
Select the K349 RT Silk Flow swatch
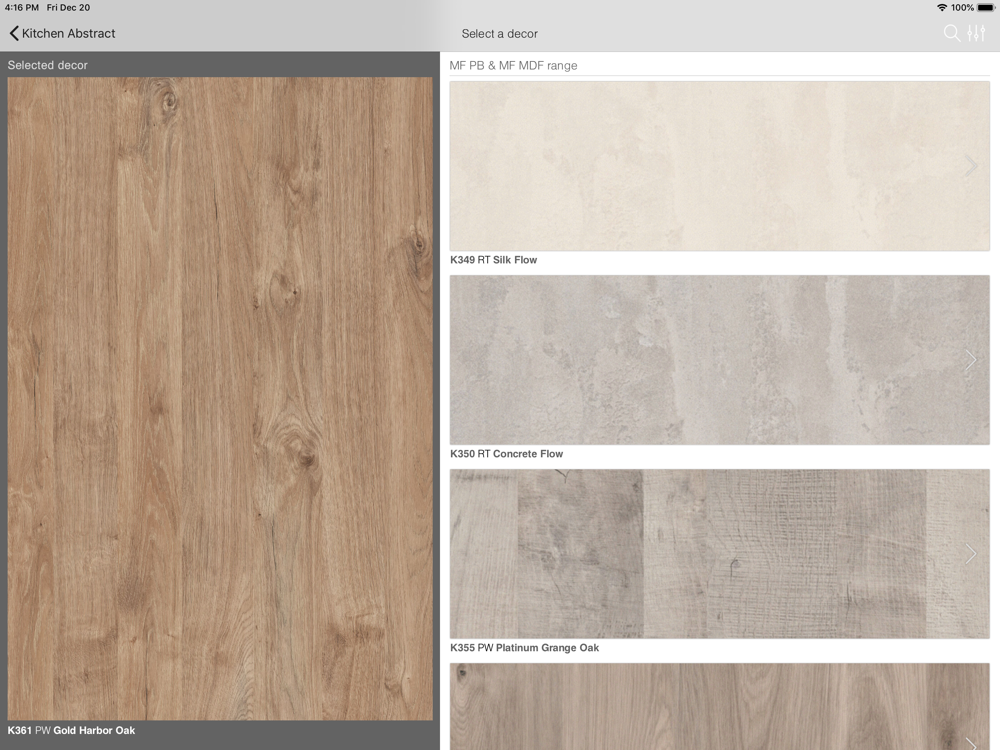tap(719, 166)
